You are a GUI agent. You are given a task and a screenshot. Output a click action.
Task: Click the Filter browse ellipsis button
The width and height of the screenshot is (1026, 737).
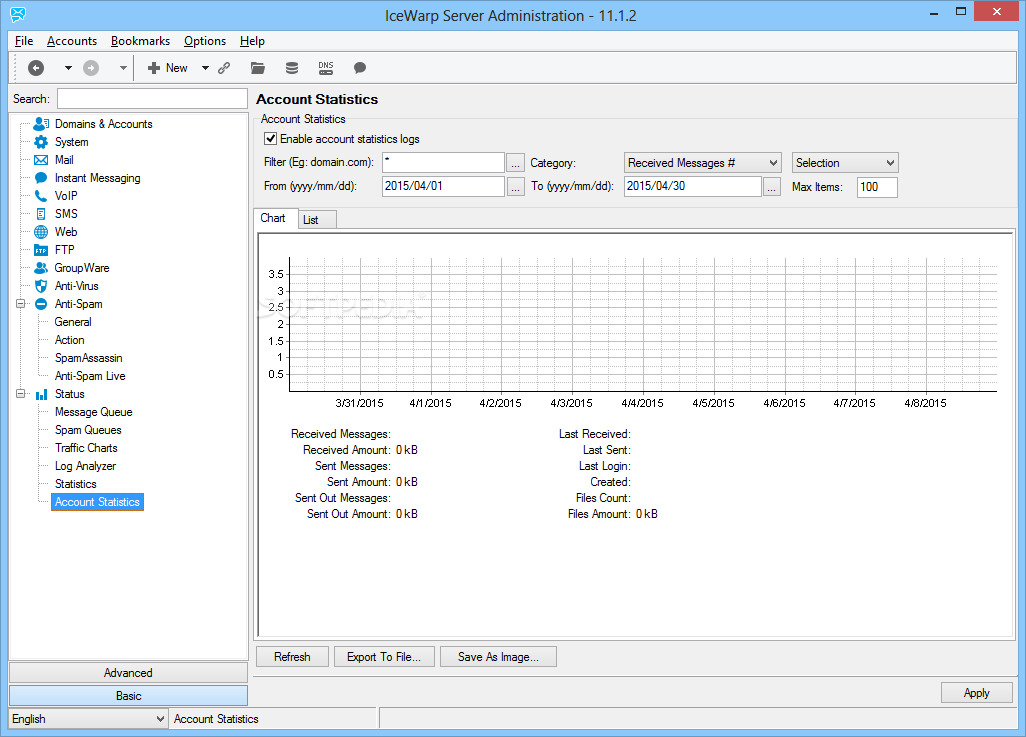click(x=516, y=163)
